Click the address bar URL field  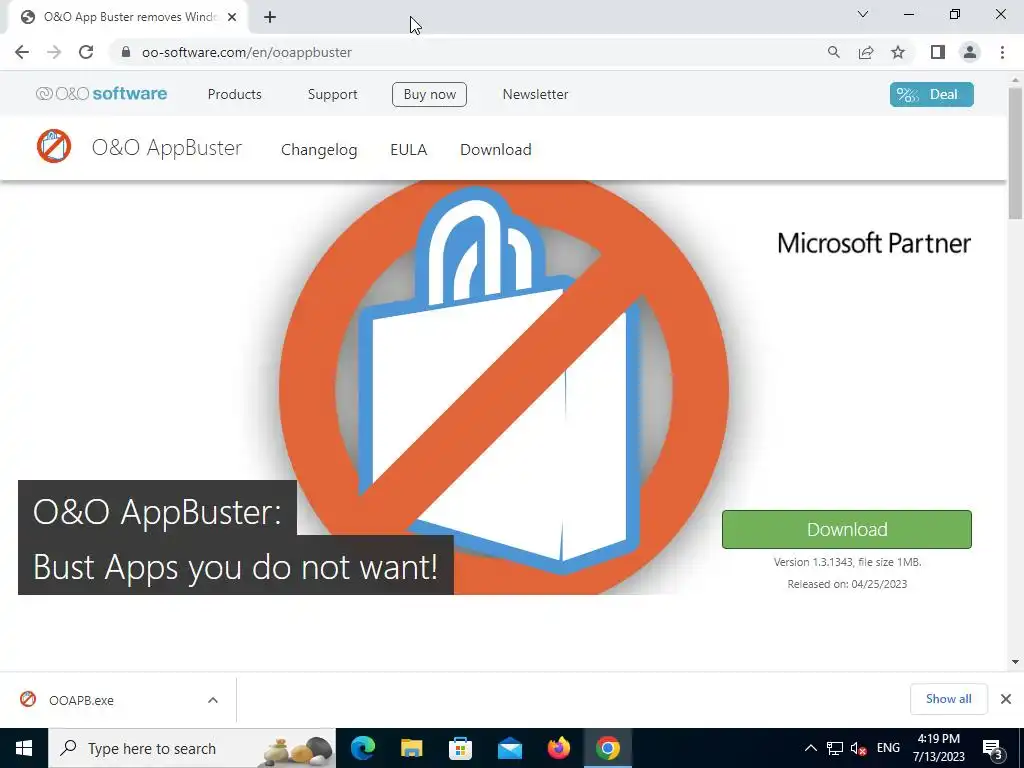coord(470,52)
